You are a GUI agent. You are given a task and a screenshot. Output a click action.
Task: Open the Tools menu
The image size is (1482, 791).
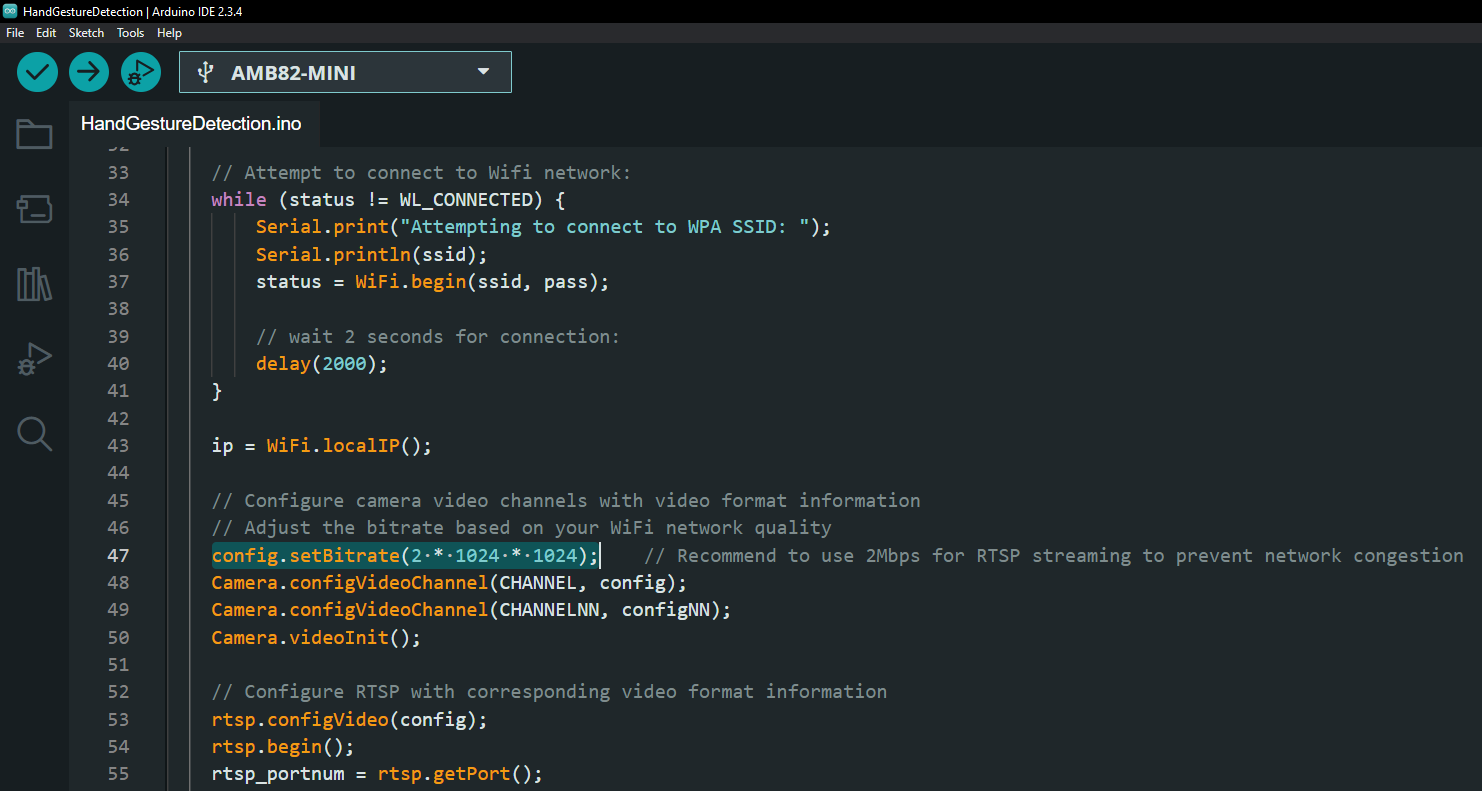pos(130,33)
